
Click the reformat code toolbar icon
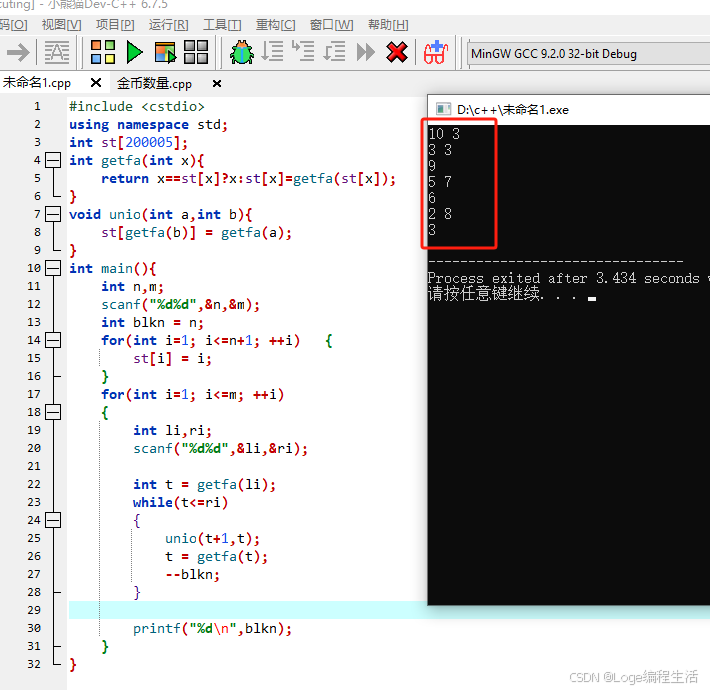[x=57, y=53]
